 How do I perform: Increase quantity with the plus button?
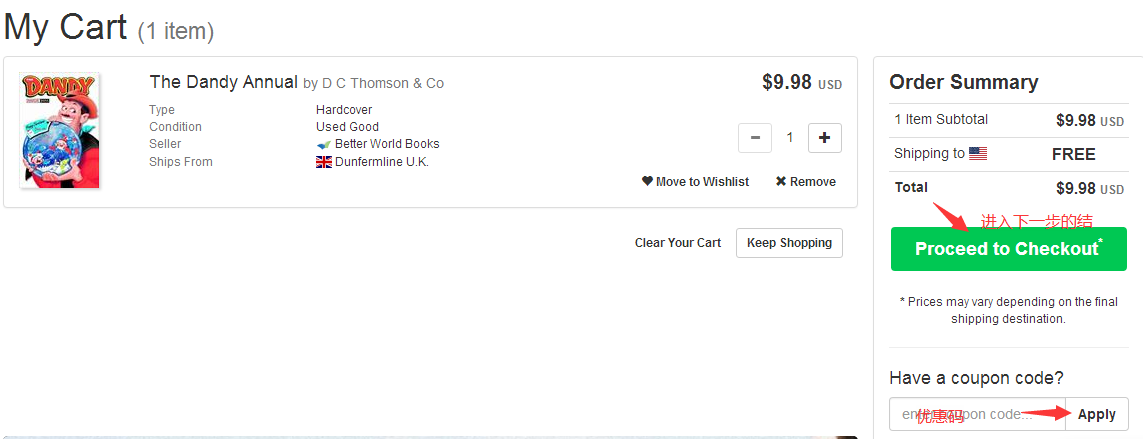click(x=824, y=138)
